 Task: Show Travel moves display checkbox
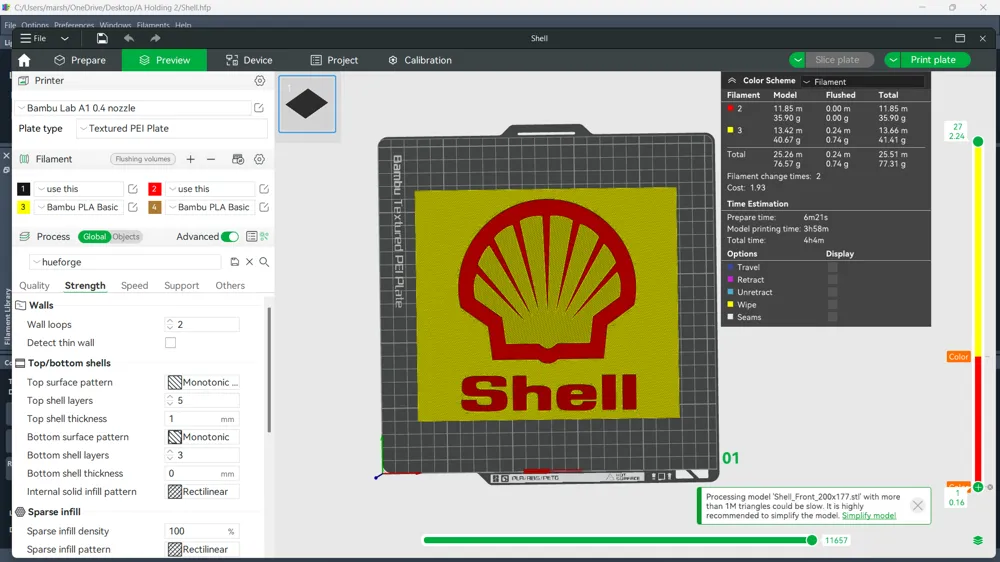832,267
